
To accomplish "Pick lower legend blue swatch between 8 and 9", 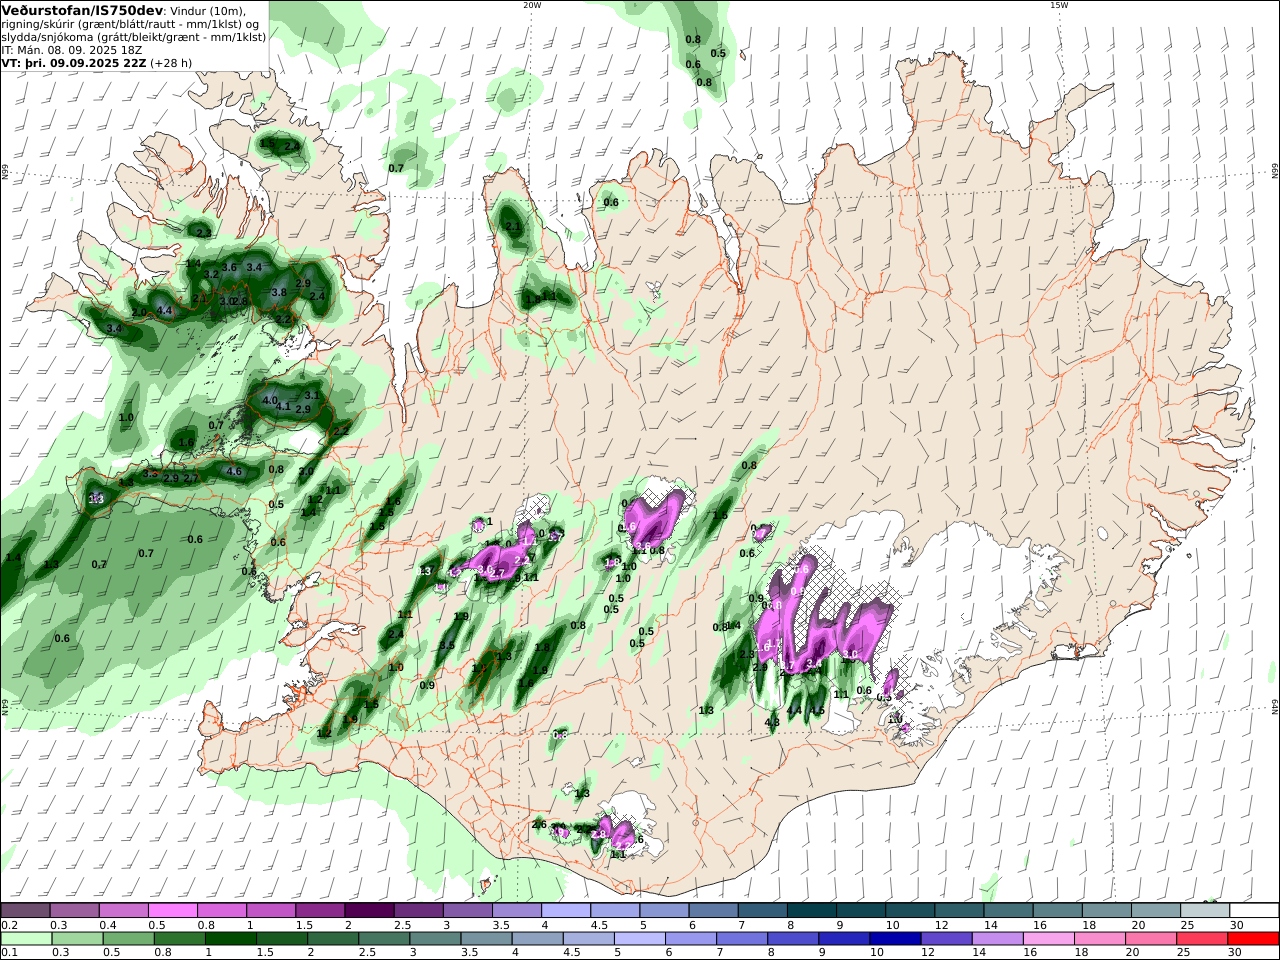I will (x=794, y=939).
